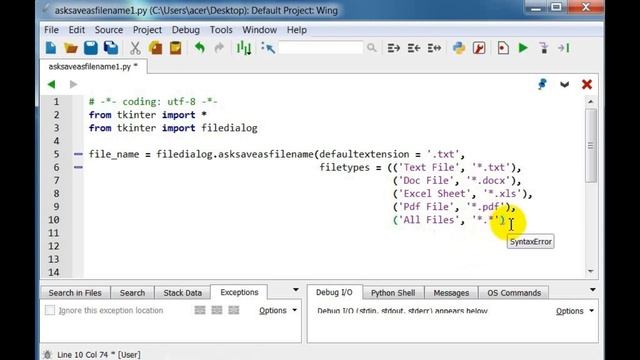Open the editor file list chevron menu
640x360 pixels.
564,84
